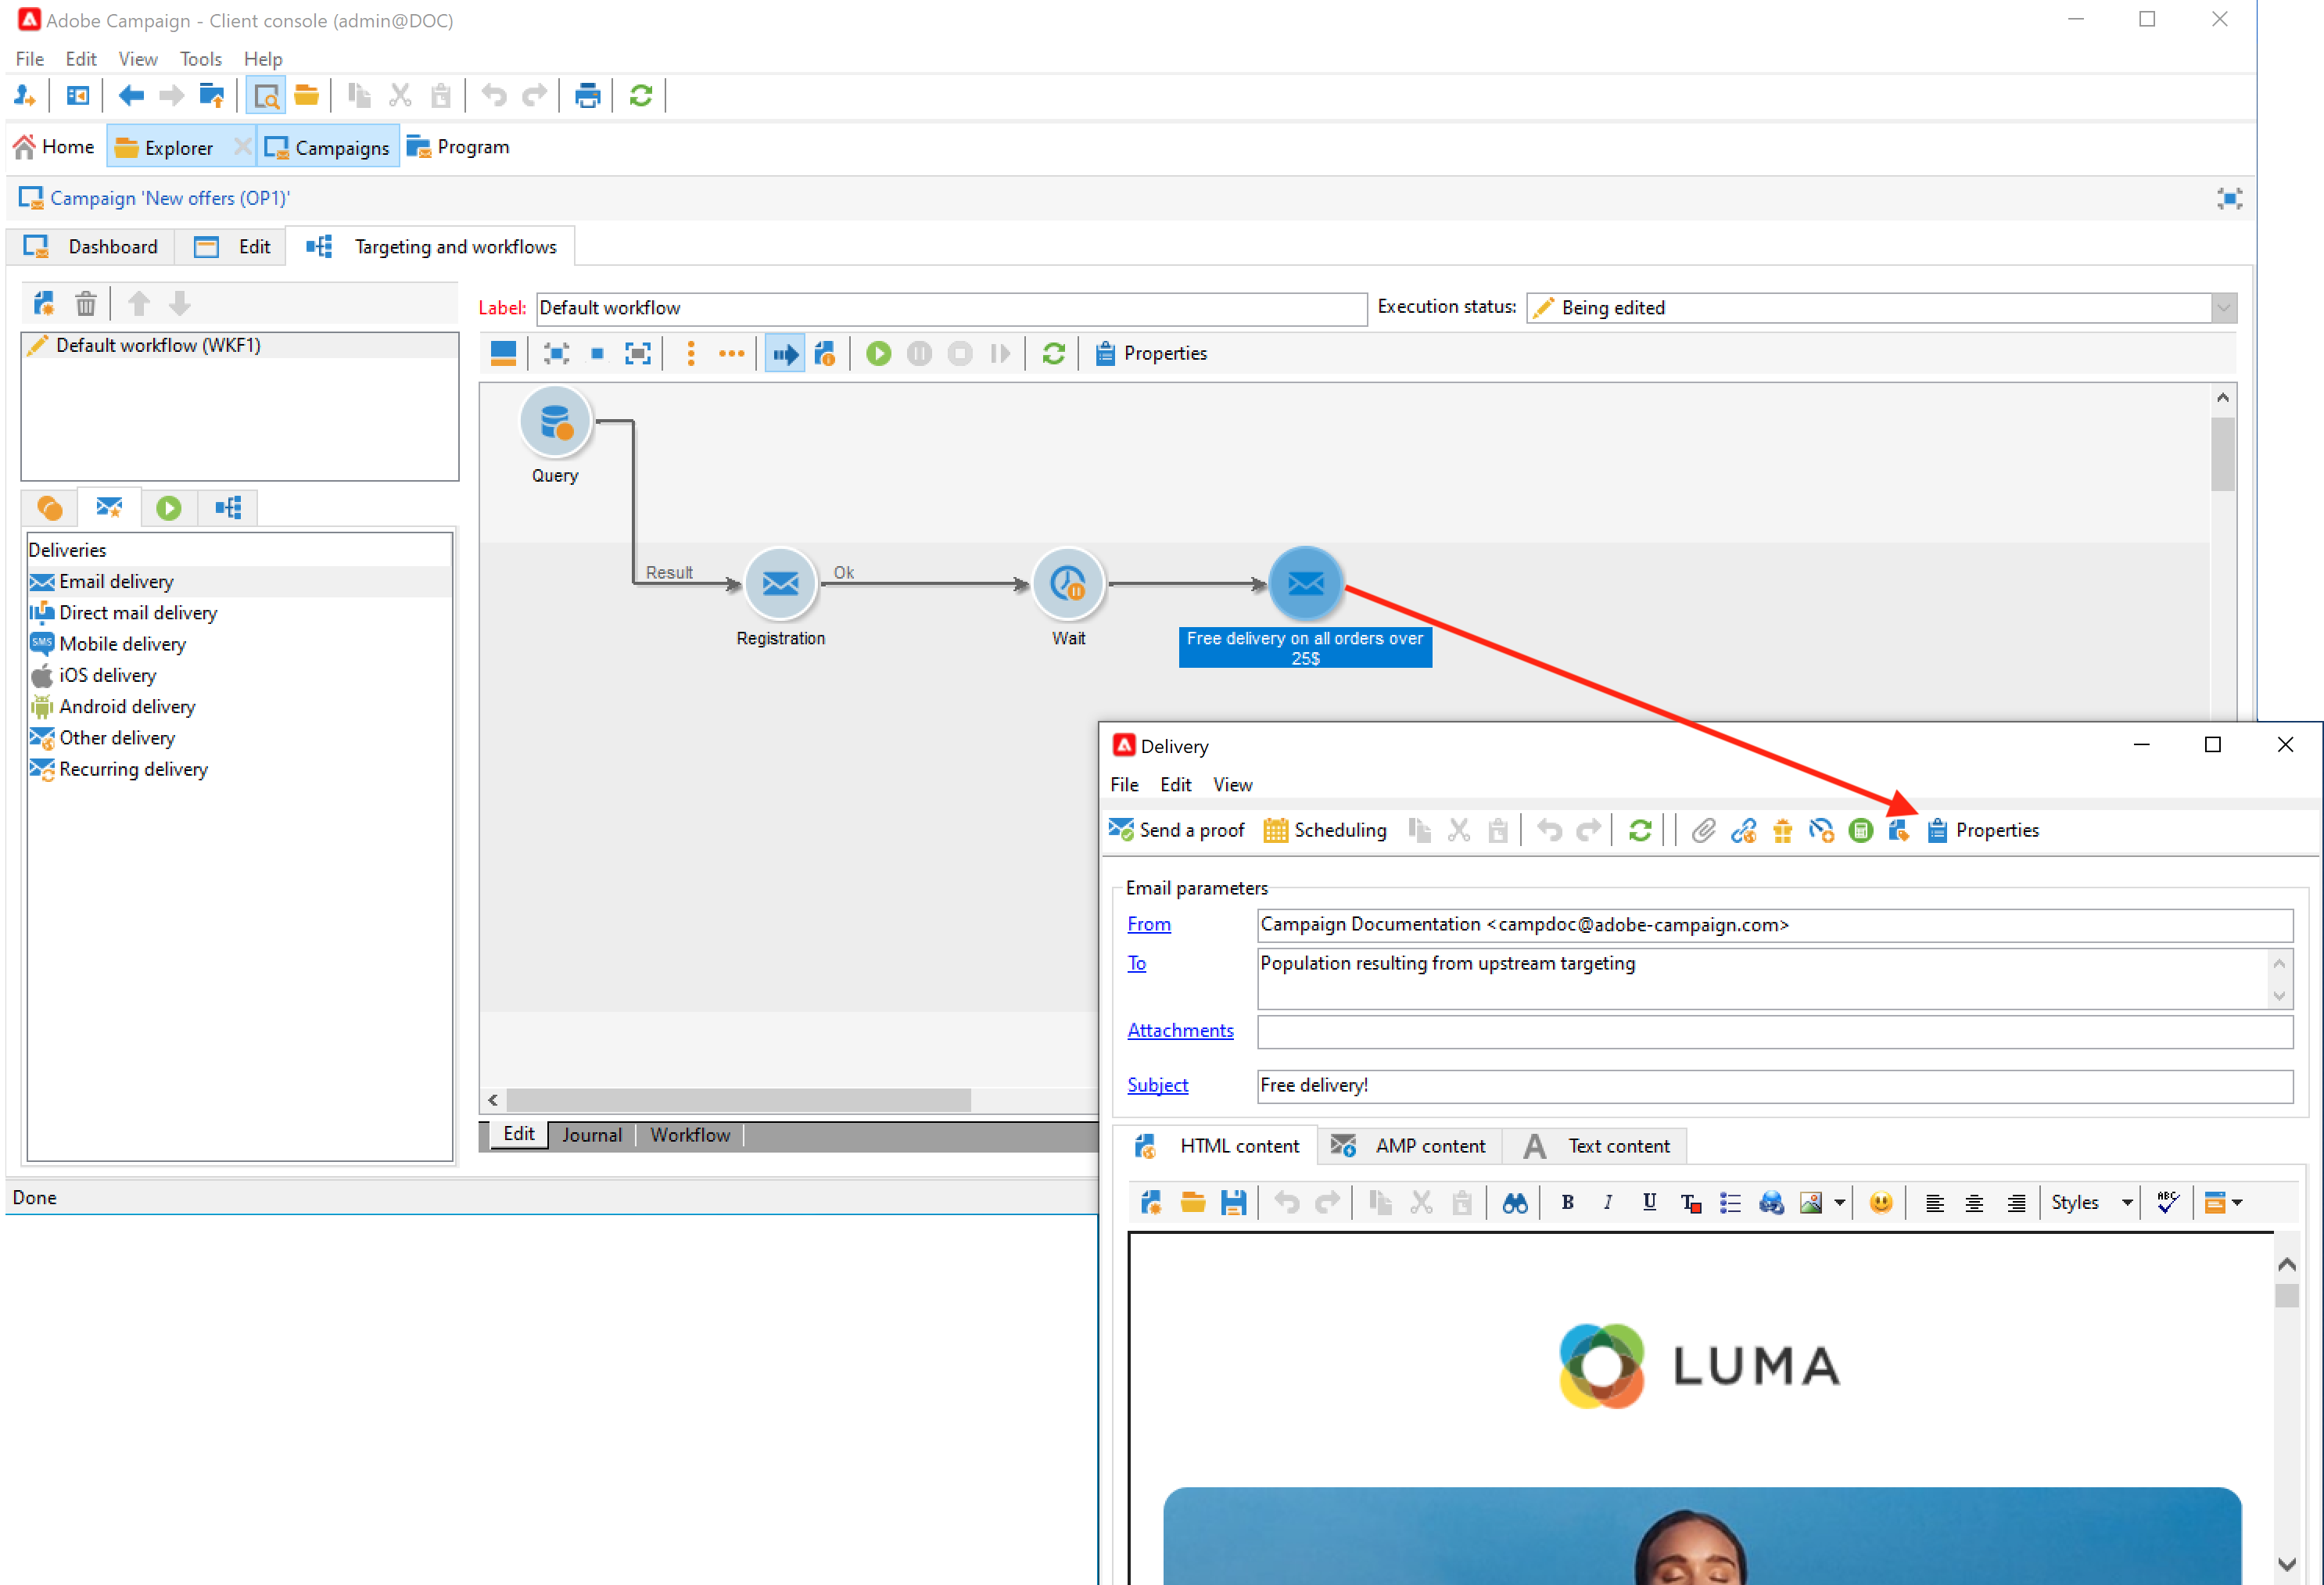Screen dimensions: 2324x1585
Task: Click the attachment paperclip icon
Action: [x=1703, y=831]
